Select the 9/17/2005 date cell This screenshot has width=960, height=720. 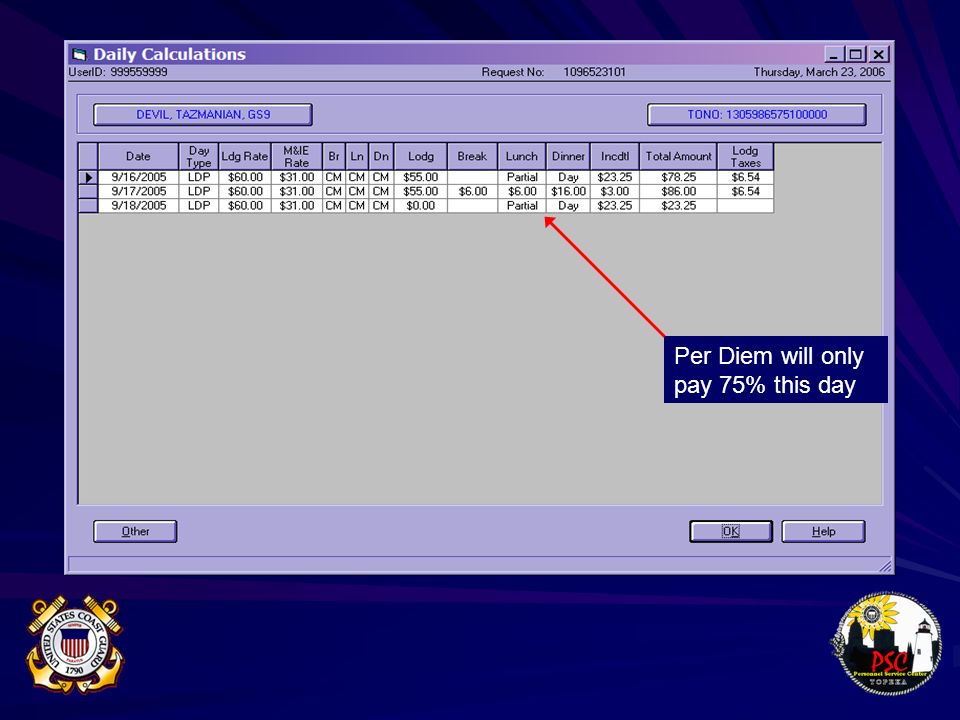(138, 192)
